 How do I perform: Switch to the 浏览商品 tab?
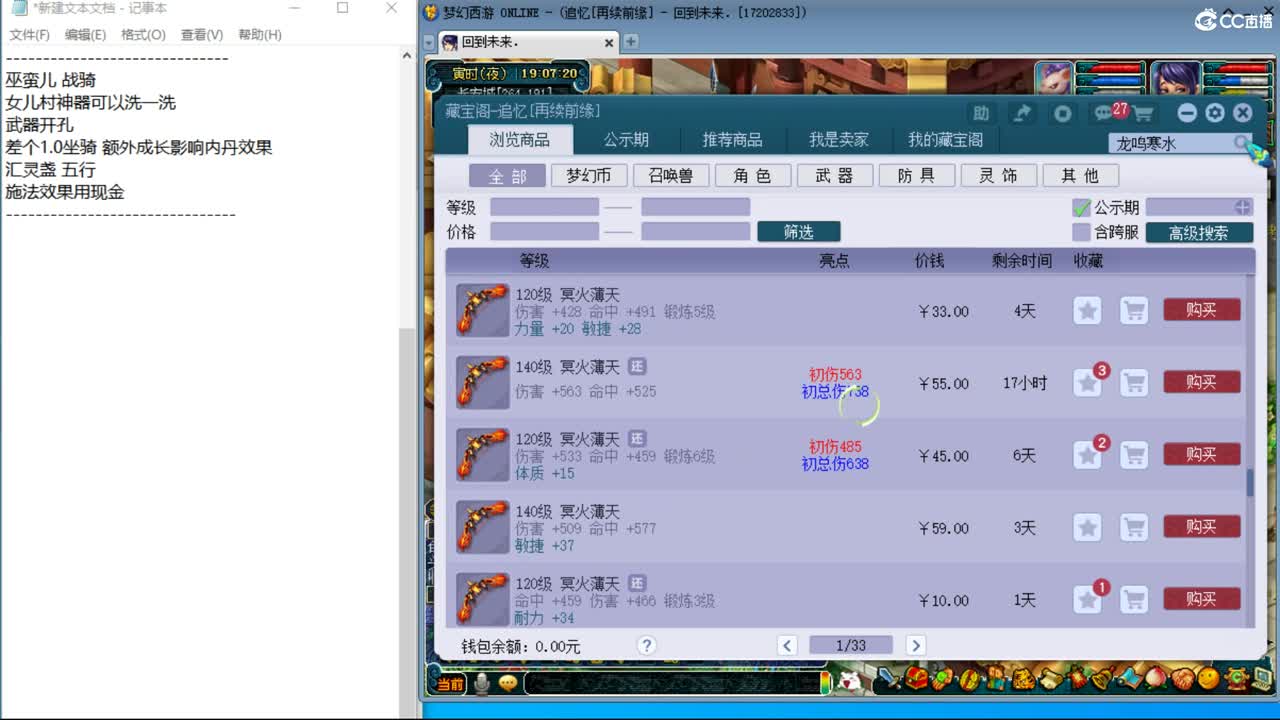520,140
